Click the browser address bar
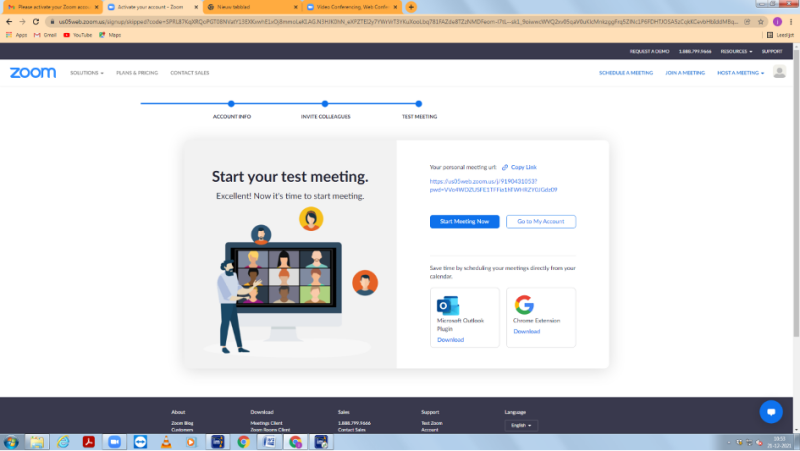The width and height of the screenshot is (800, 451). click(x=398, y=21)
